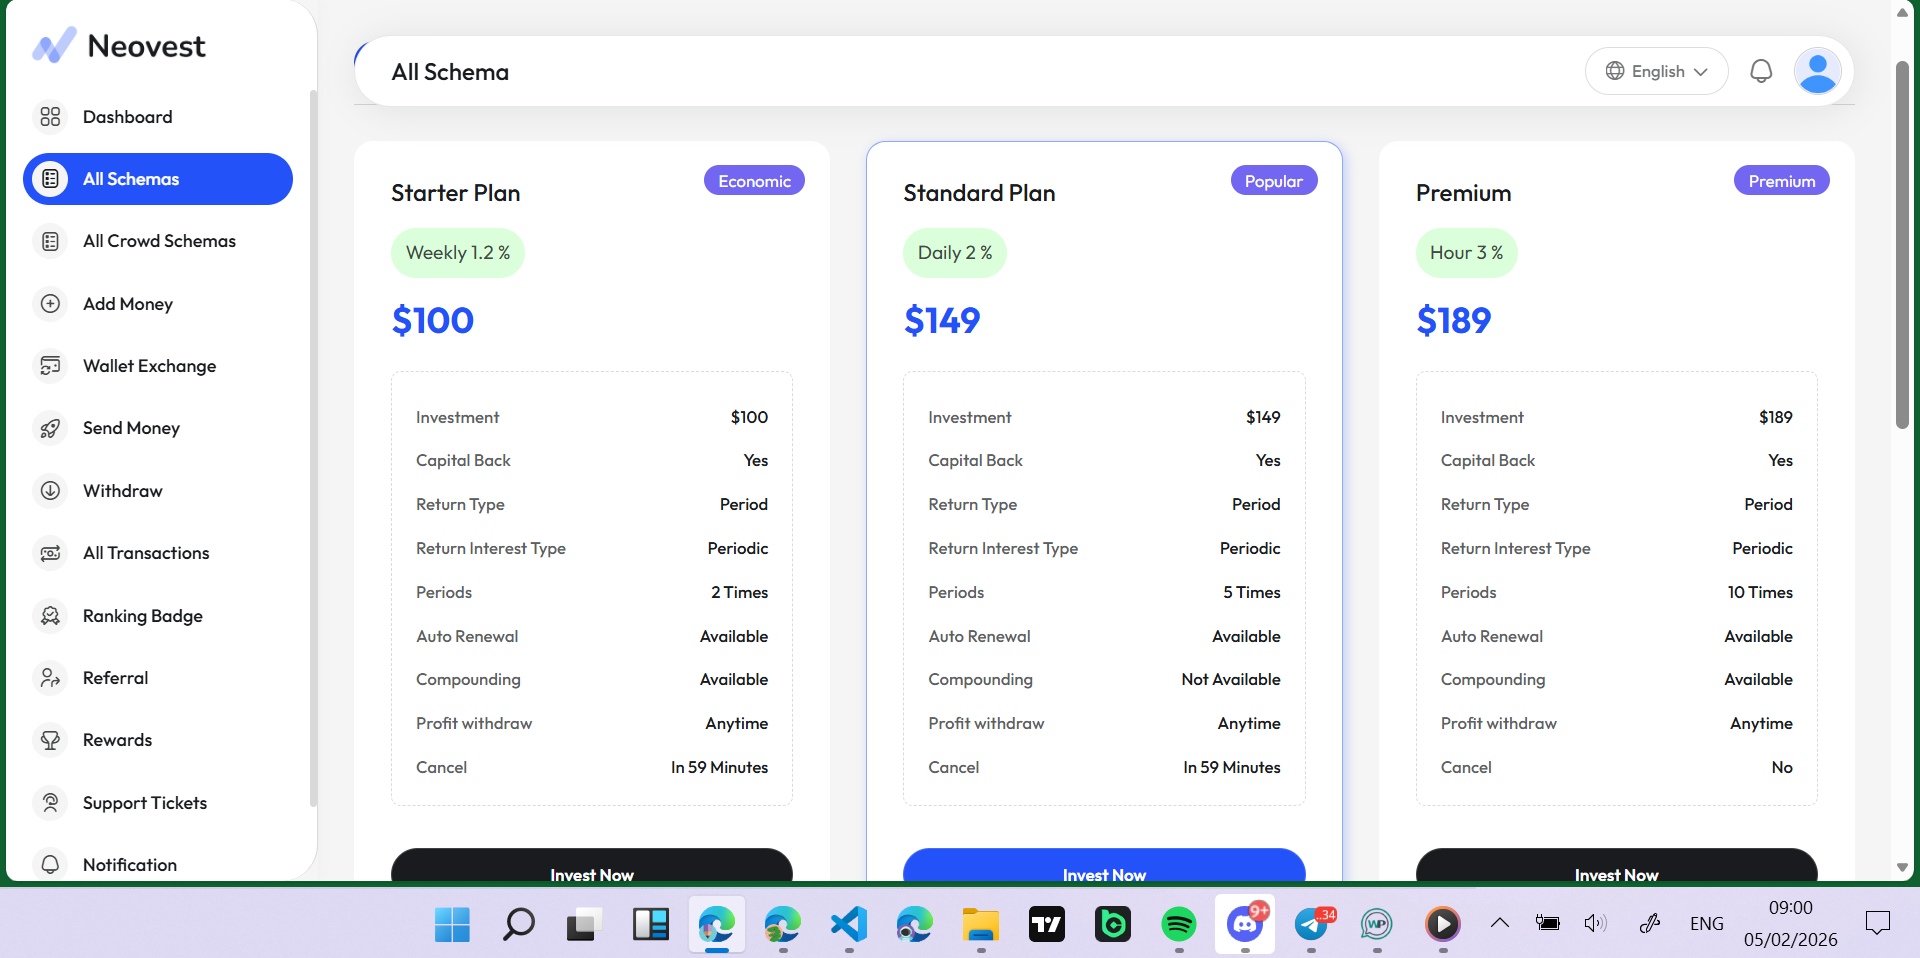Open Windows taskbar search
This screenshot has height=958, width=1920.
[x=518, y=924]
